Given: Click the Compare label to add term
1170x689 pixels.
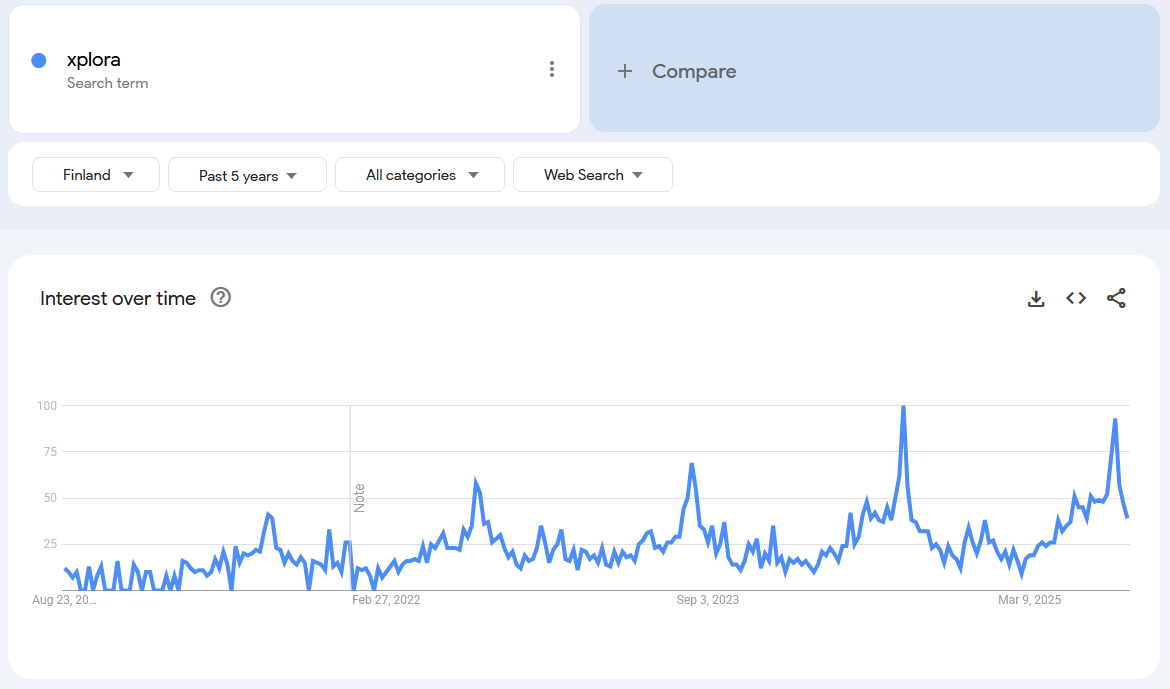Looking at the screenshot, I should [x=694, y=71].
